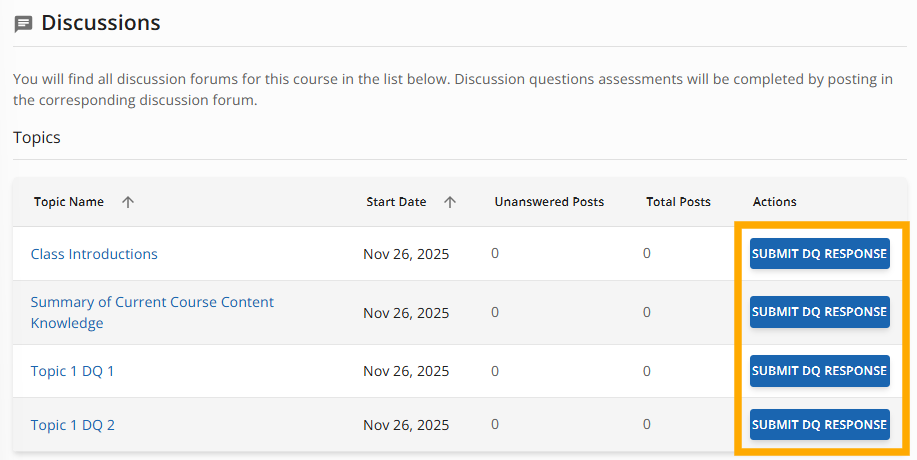Click the discussion forums description paragraph
The height and width of the screenshot is (460, 917).
point(452,90)
